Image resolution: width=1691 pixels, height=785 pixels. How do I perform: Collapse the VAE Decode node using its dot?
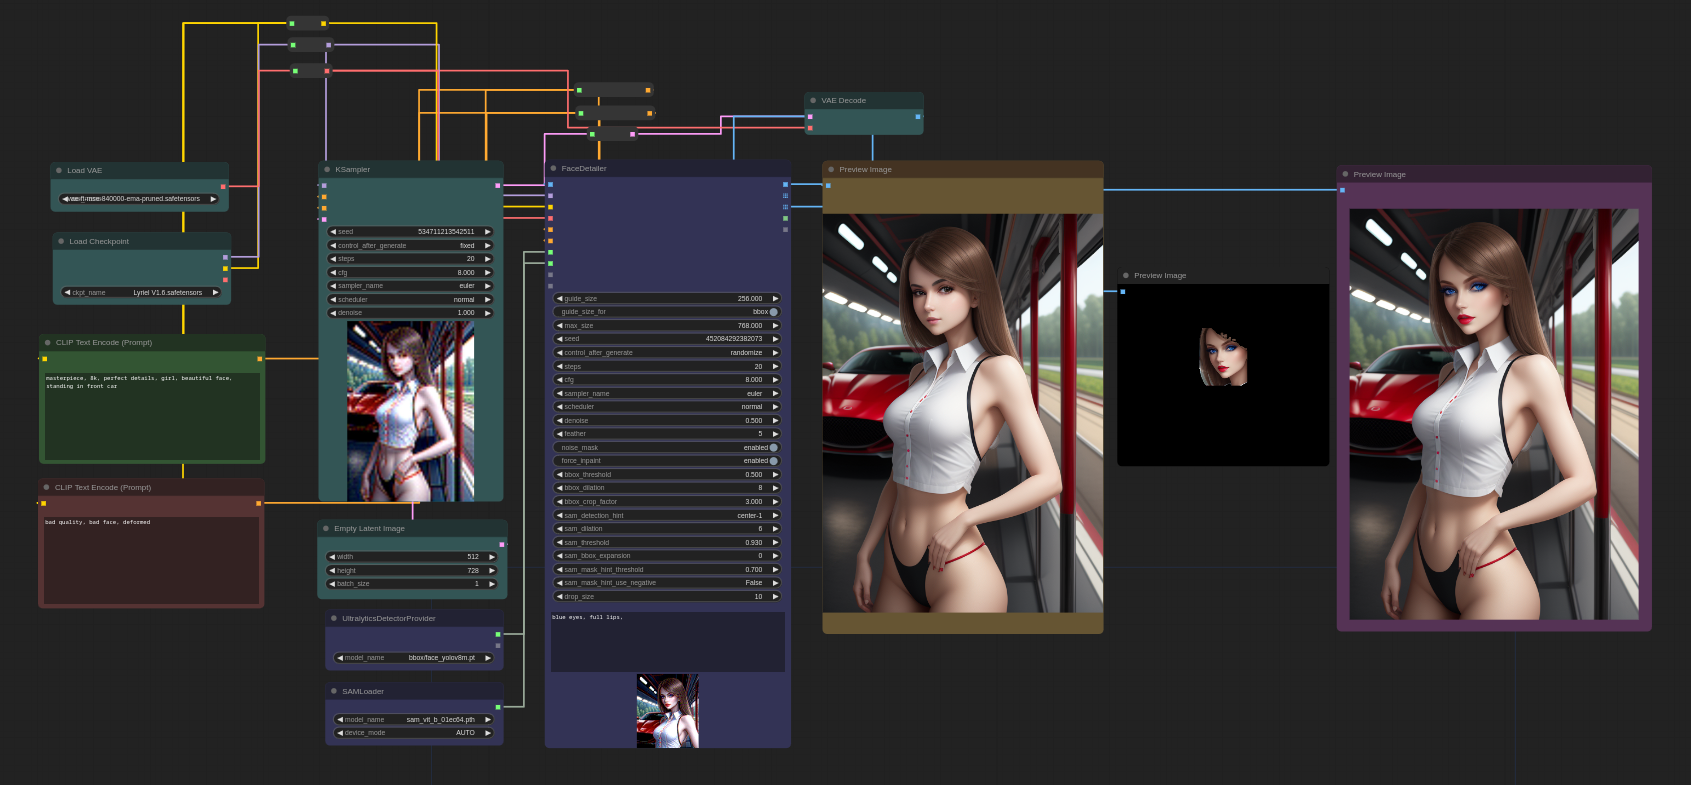point(813,101)
